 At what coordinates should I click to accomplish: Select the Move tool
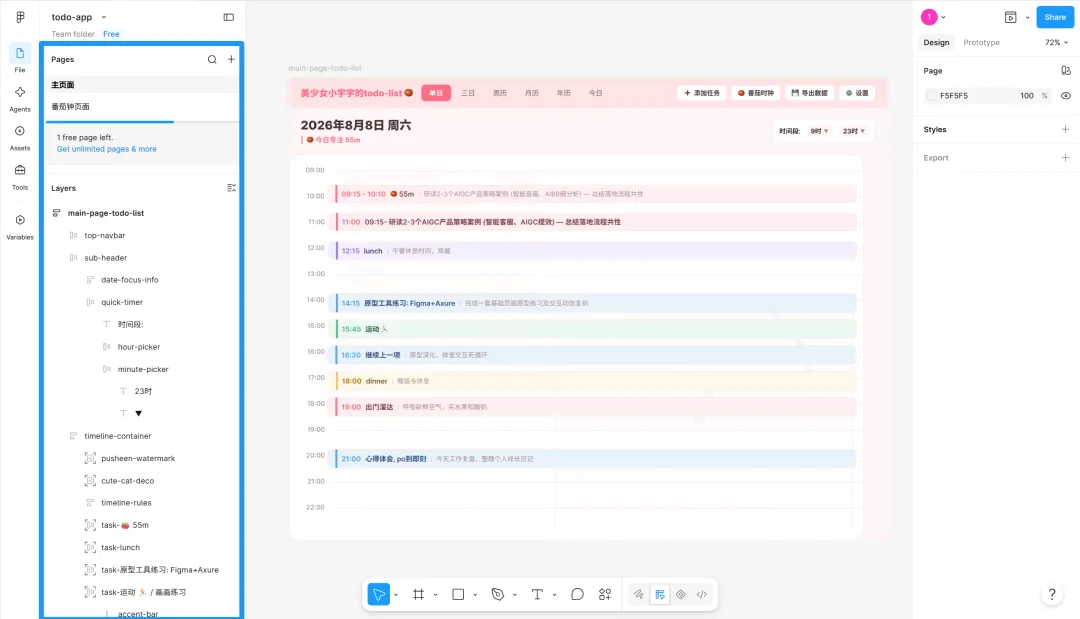[x=379, y=594]
